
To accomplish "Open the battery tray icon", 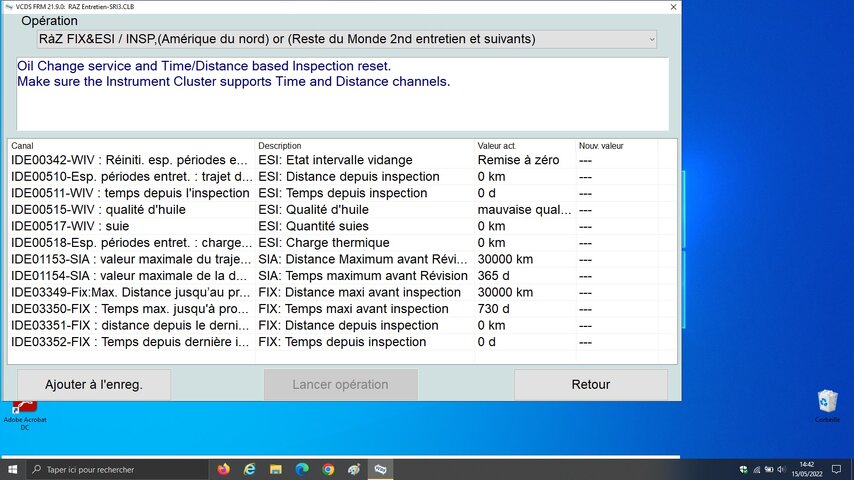I will tap(769, 470).
